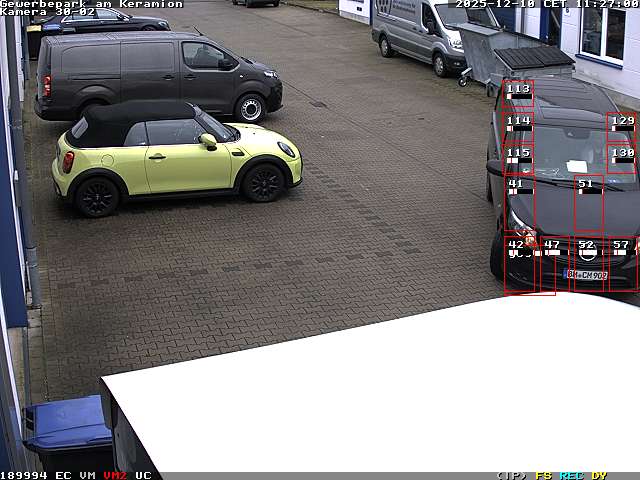The image size is (640, 480).
Task: Click the Kamera 30-02 camera name label
Action: tap(48, 12)
